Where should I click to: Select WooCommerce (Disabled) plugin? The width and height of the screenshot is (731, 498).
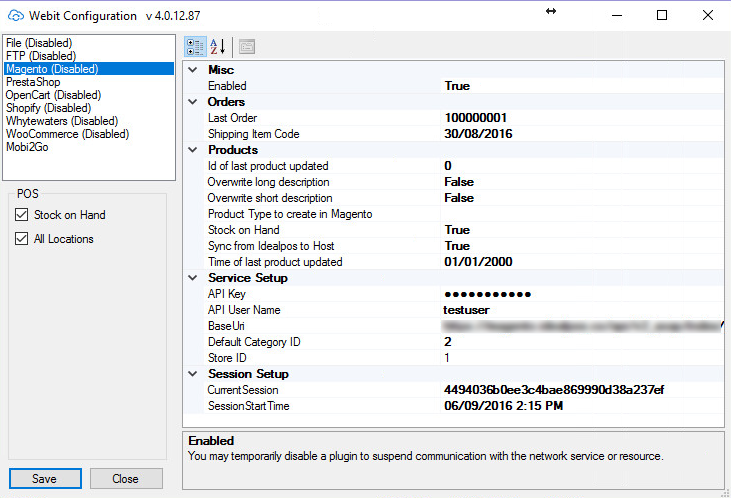(x=89, y=134)
